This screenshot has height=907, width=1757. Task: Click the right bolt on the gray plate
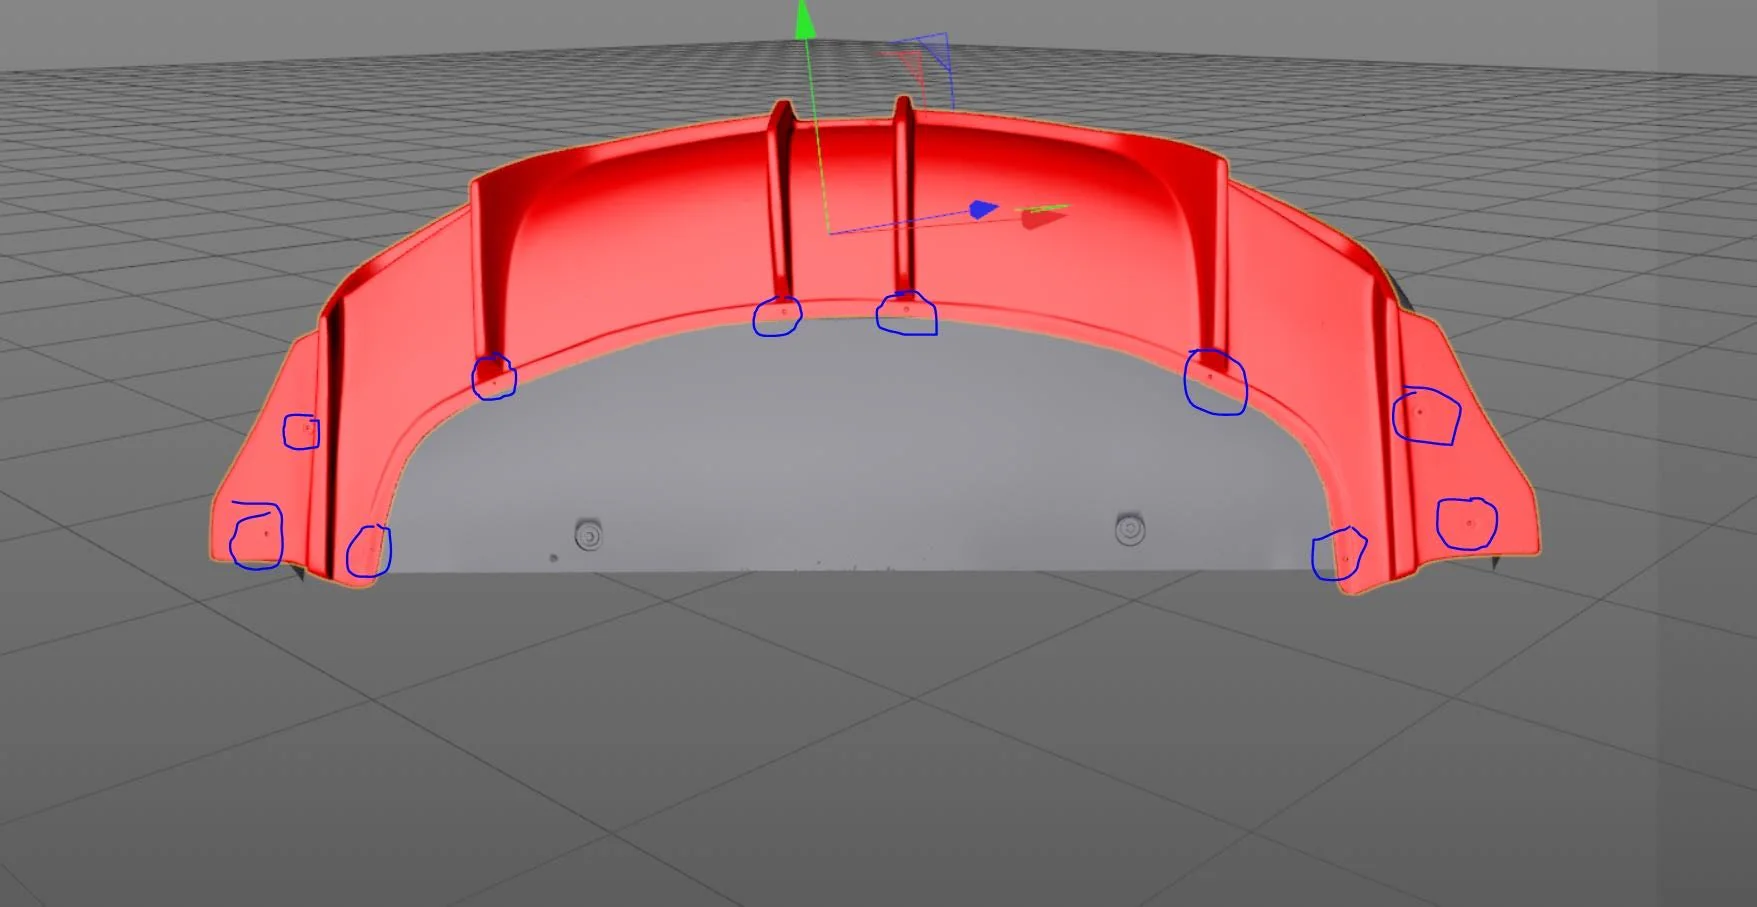[1130, 529]
